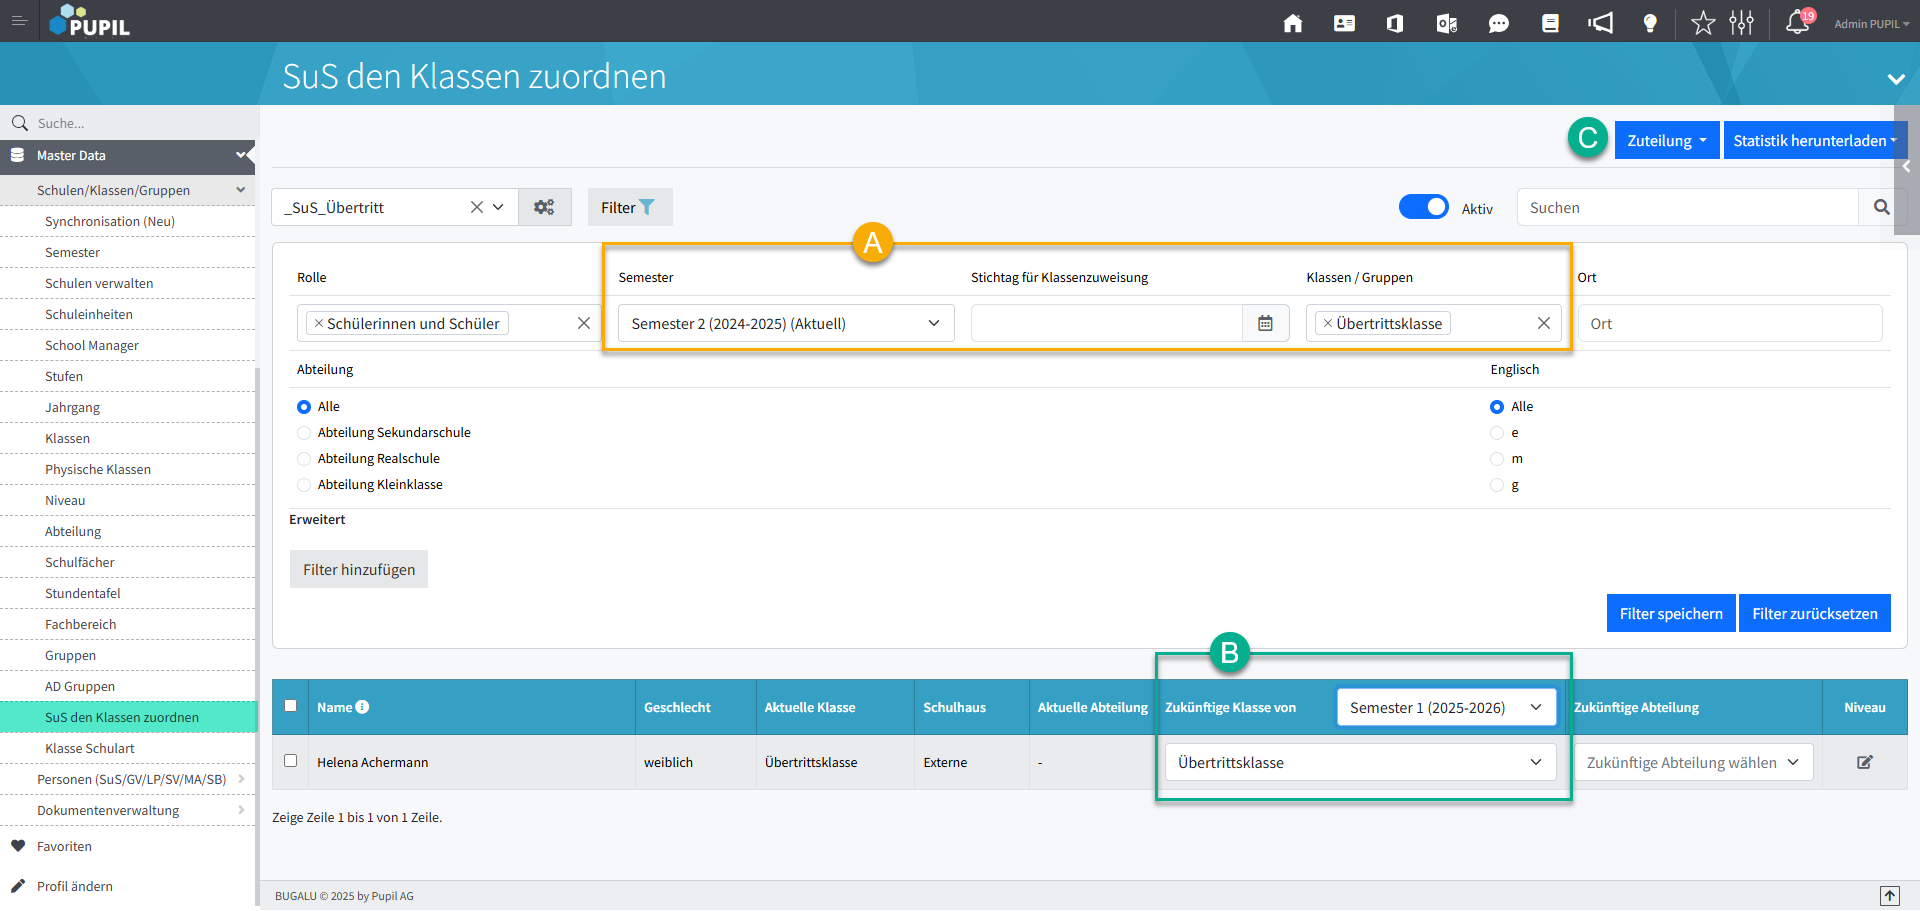
Task: Select Englisch level g
Action: point(1497,485)
